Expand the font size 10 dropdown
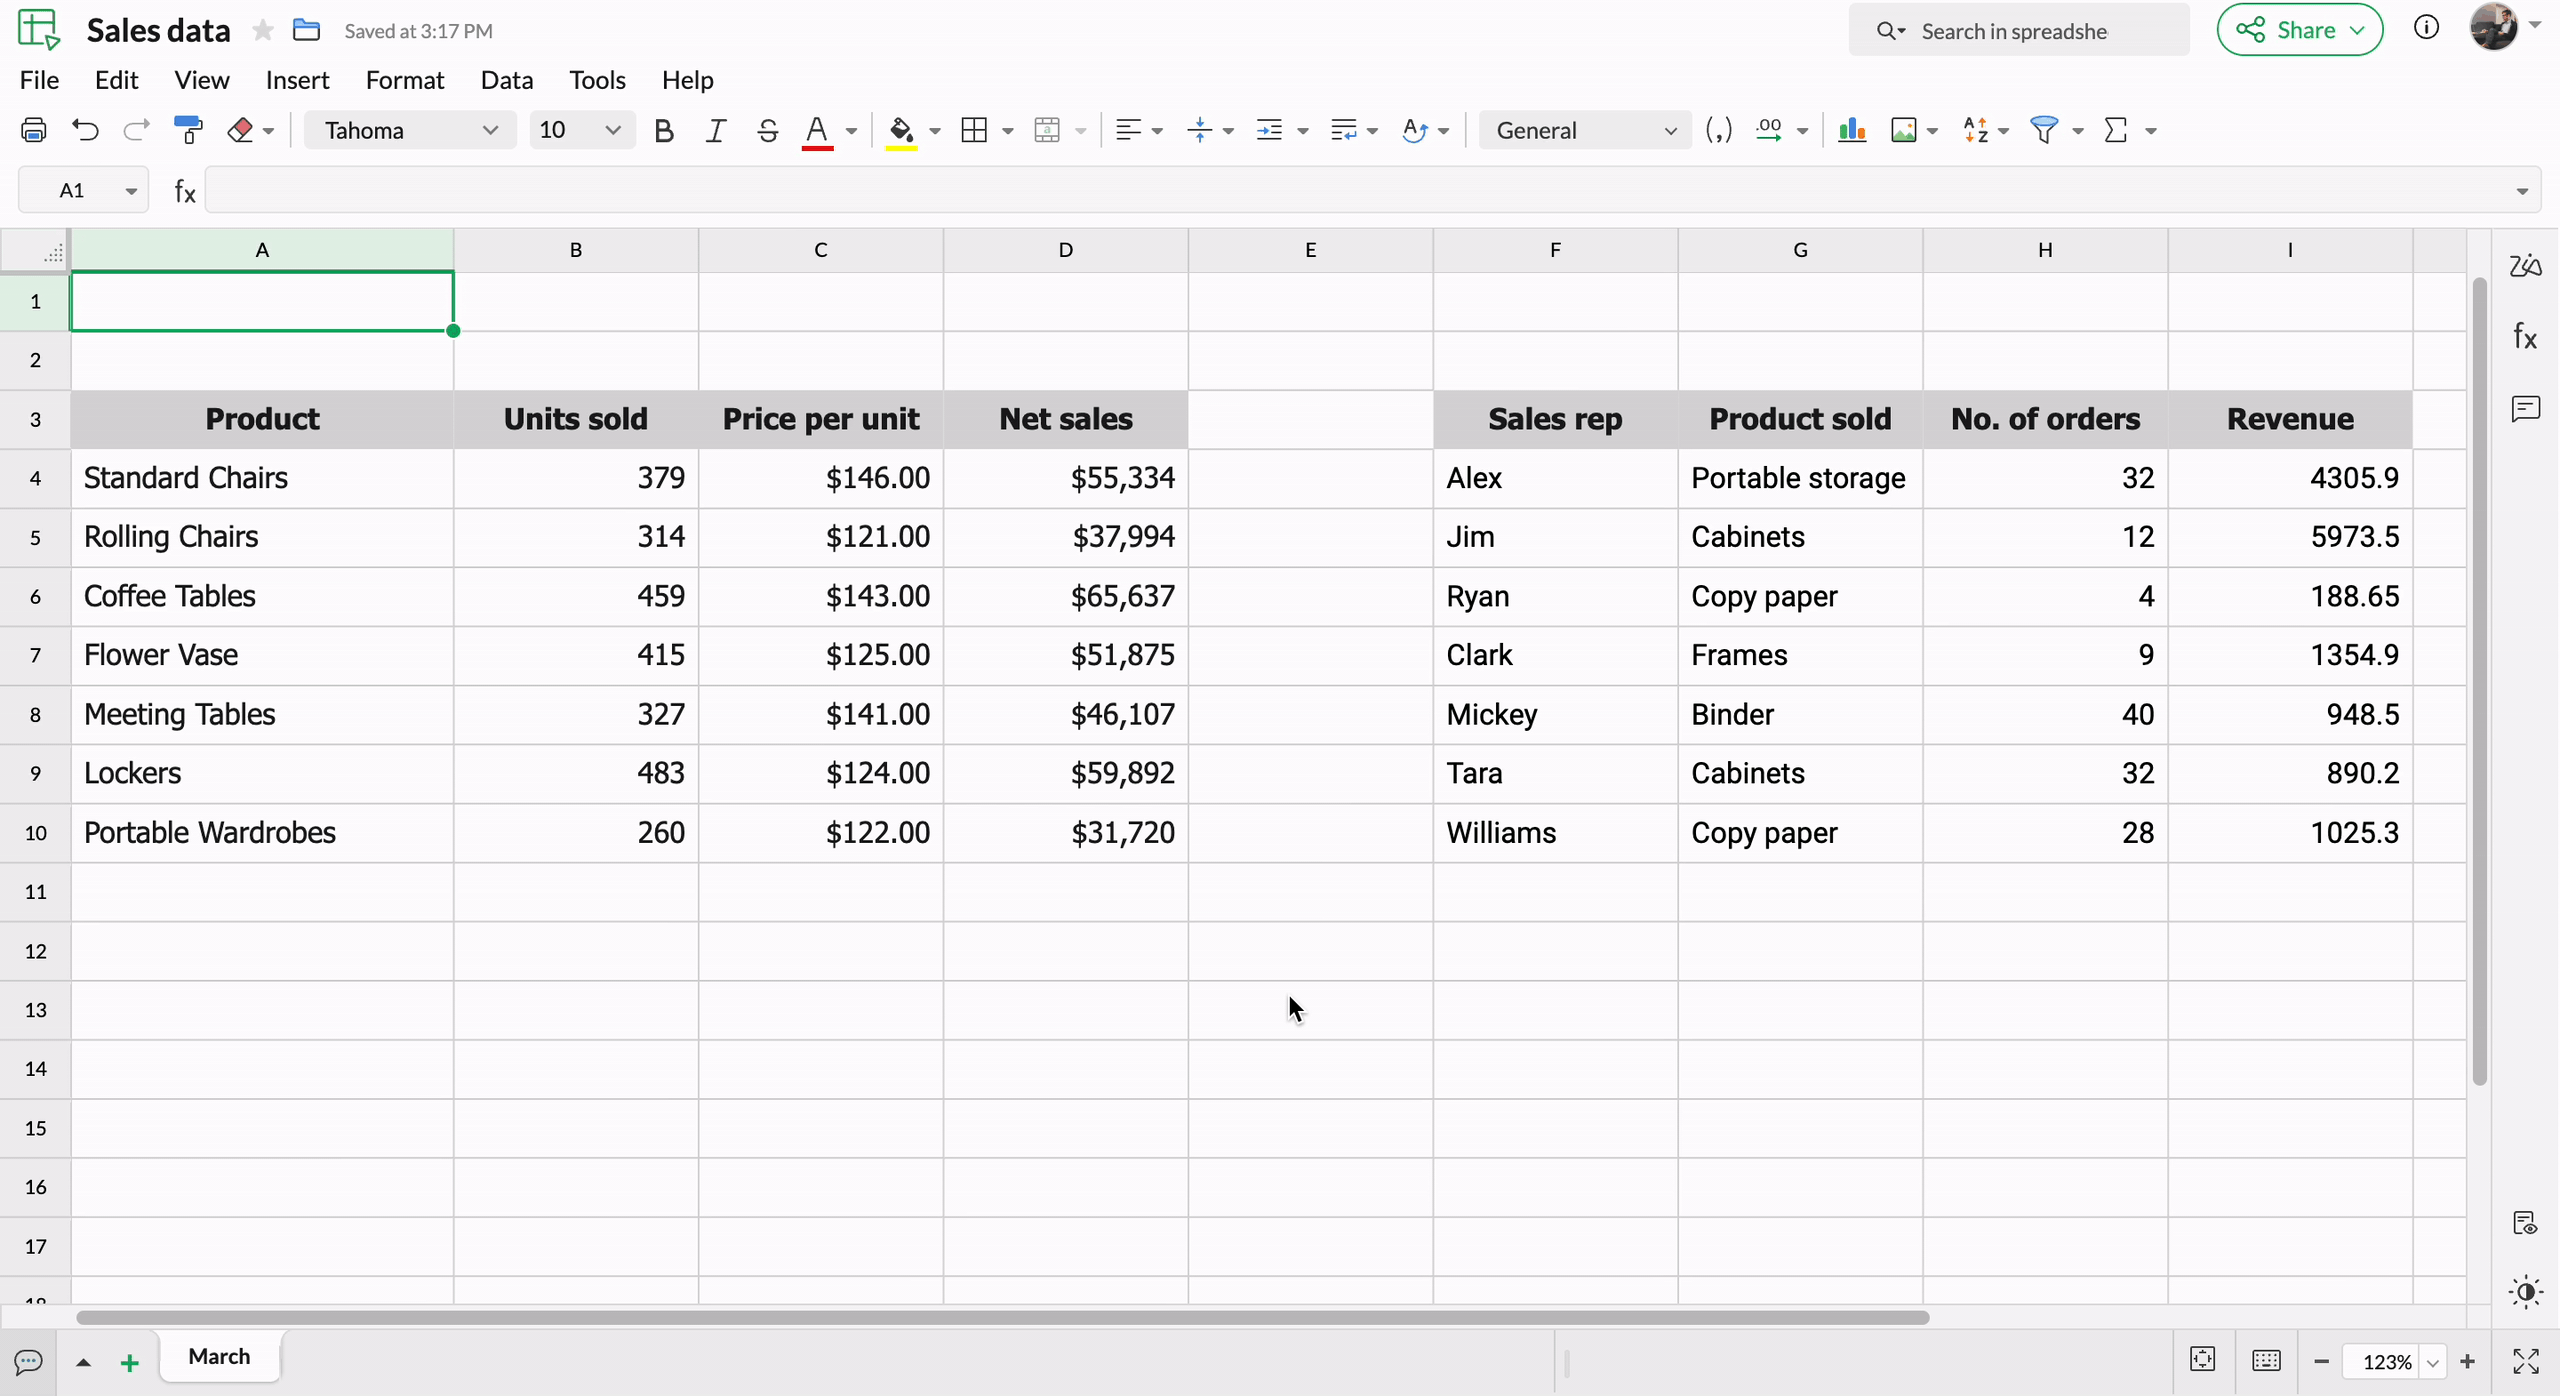This screenshot has width=2560, height=1396. pos(581,130)
